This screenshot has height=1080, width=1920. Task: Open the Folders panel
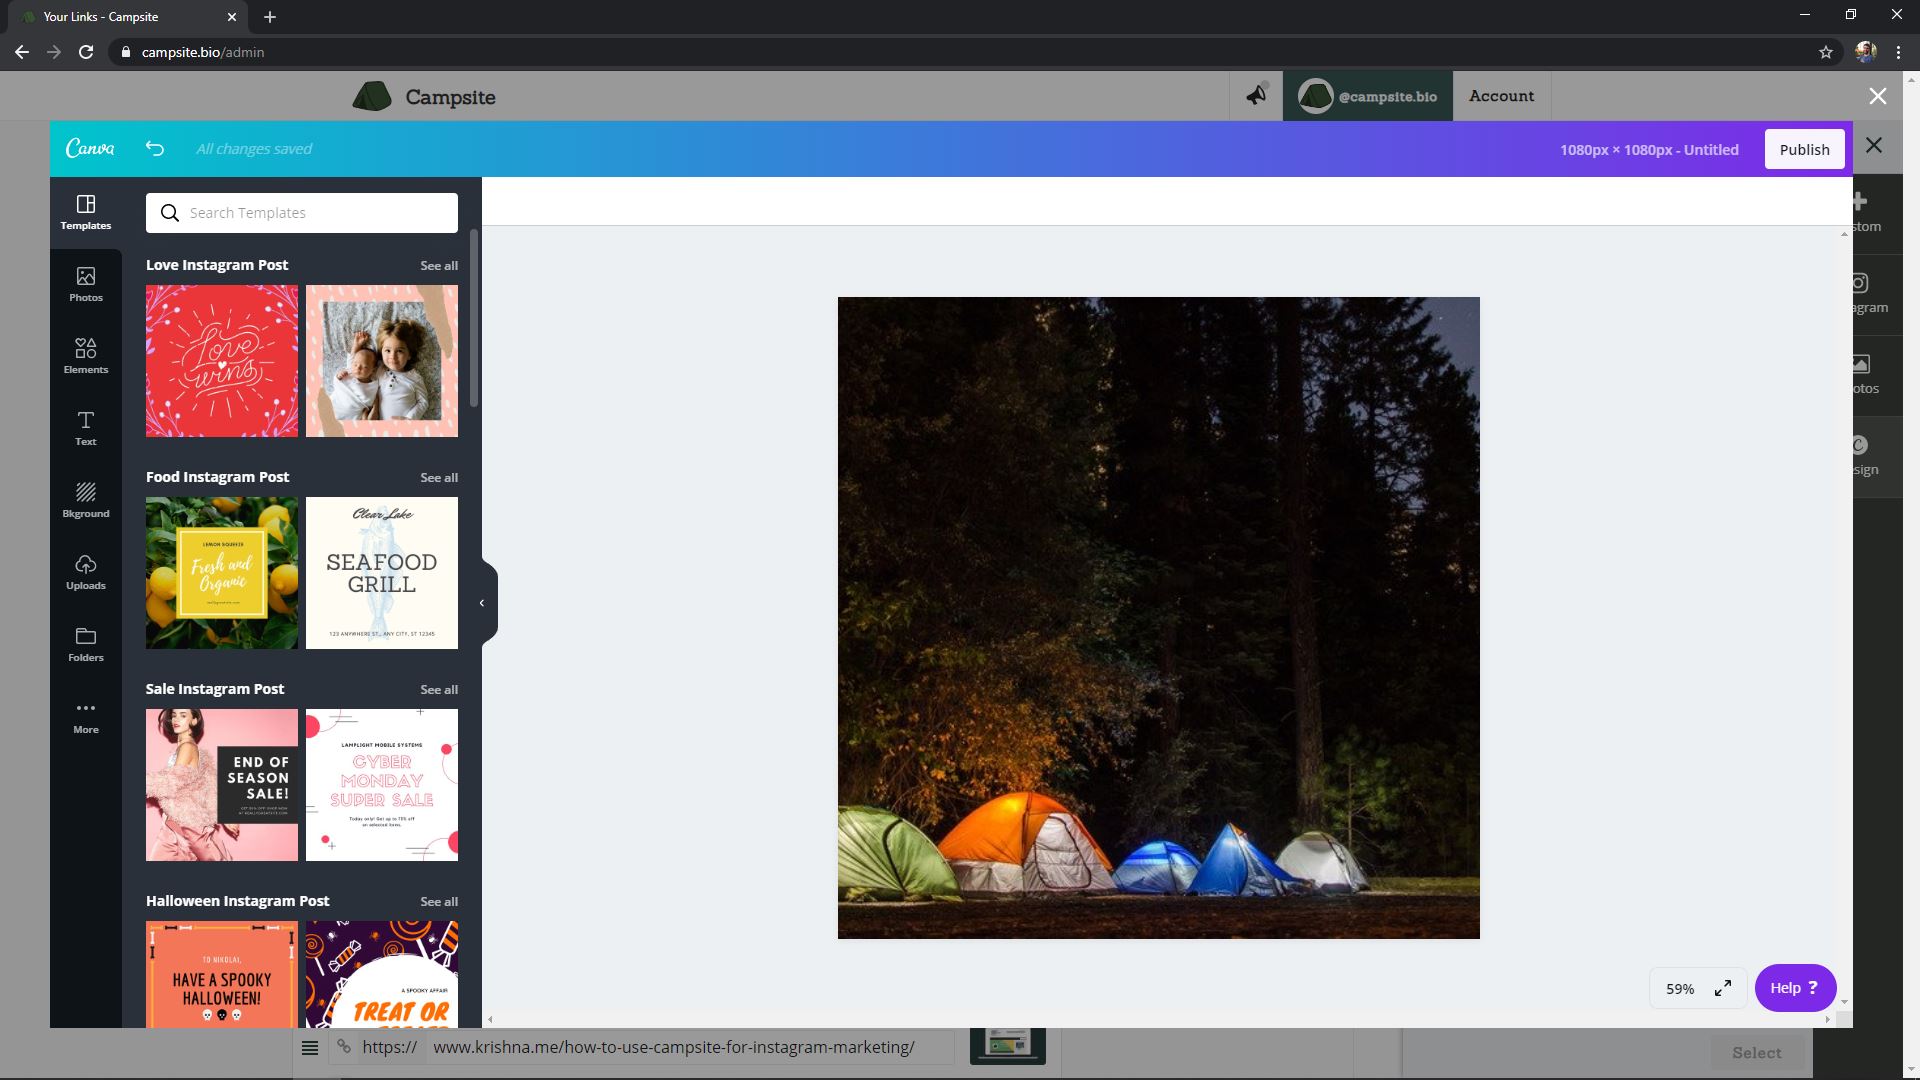coord(86,644)
